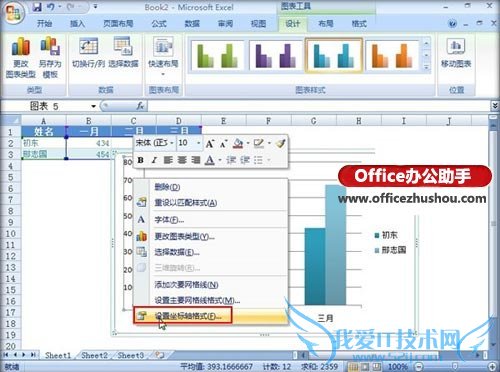The width and height of the screenshot is (500, 372).
Task: Open Quick Layout gallery
Action: tap(163, 56)
